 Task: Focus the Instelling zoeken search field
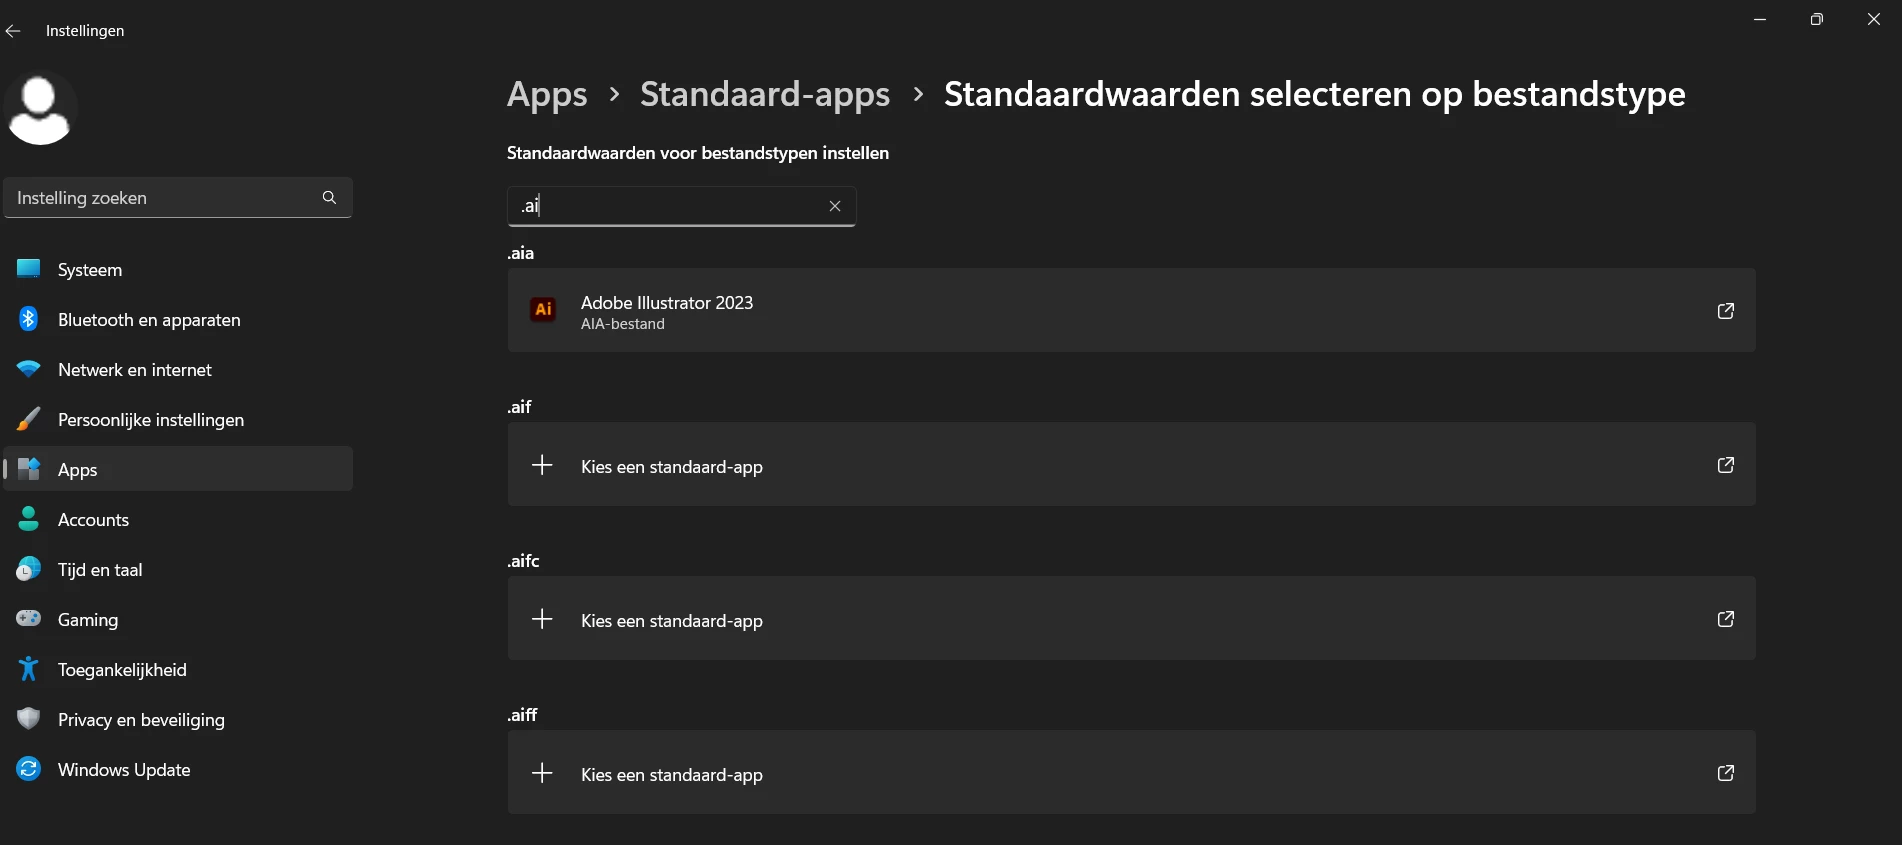(x=178, y=198)
